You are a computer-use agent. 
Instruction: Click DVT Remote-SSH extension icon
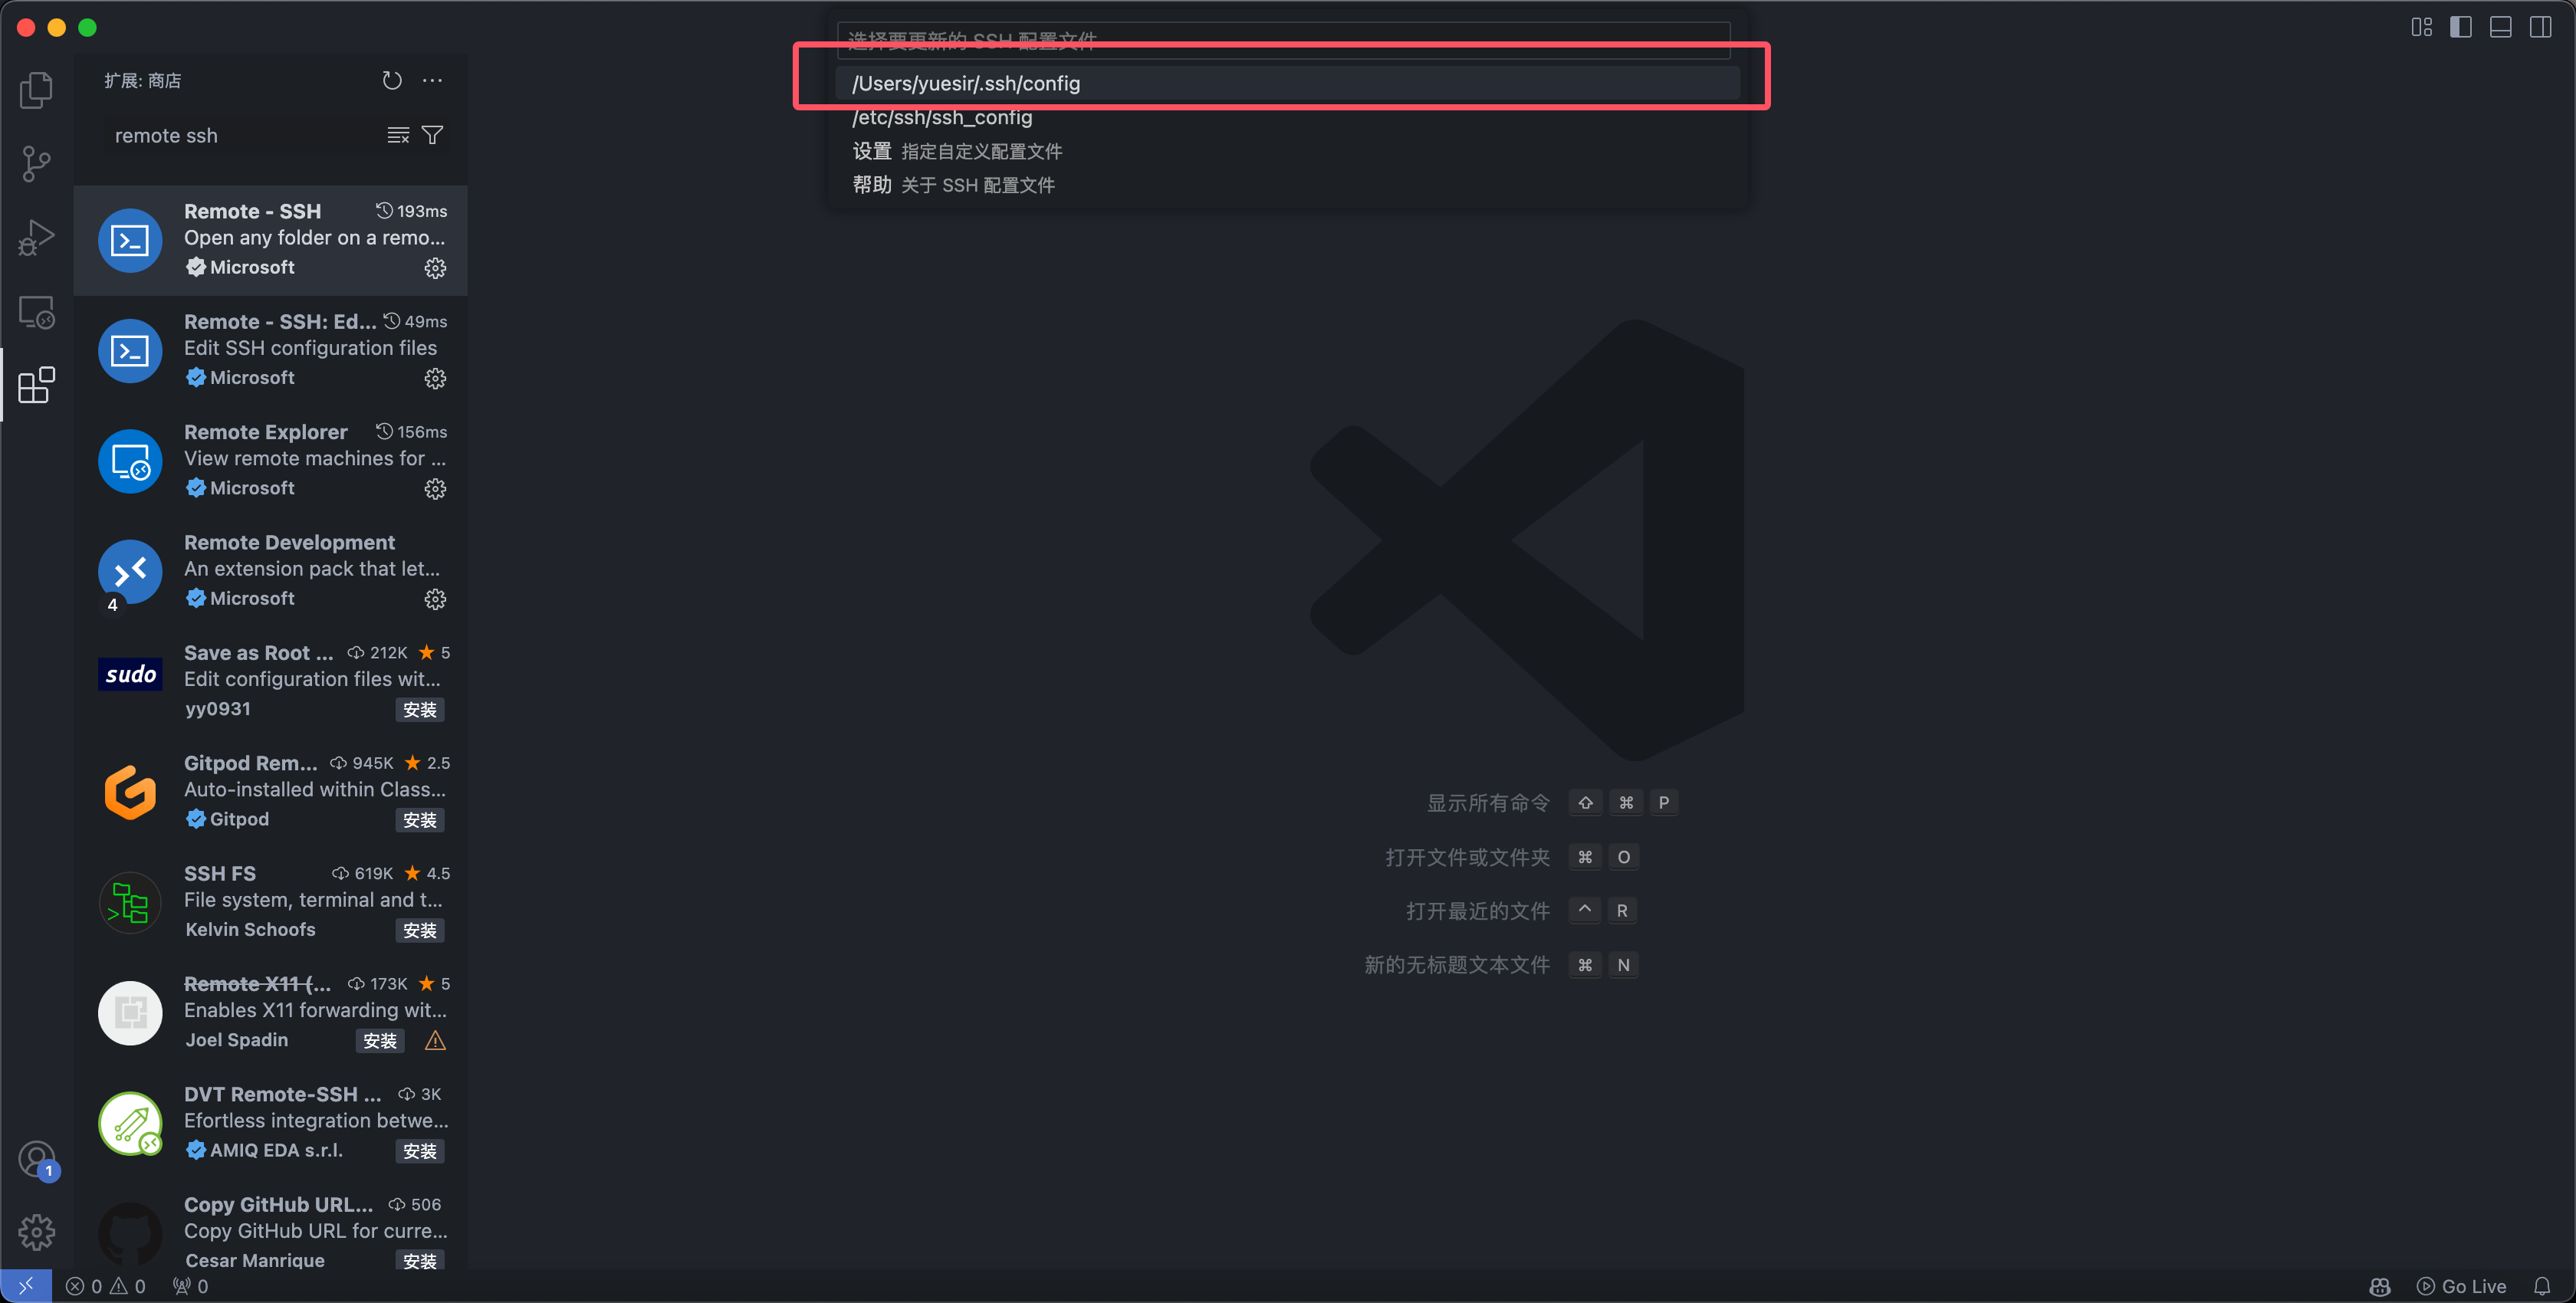point(130,1124)
